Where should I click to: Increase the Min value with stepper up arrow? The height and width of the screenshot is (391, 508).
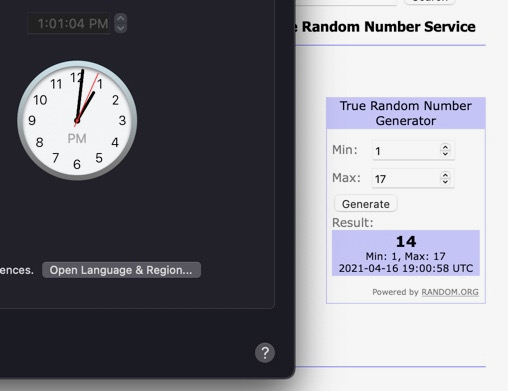pos(445,147)
